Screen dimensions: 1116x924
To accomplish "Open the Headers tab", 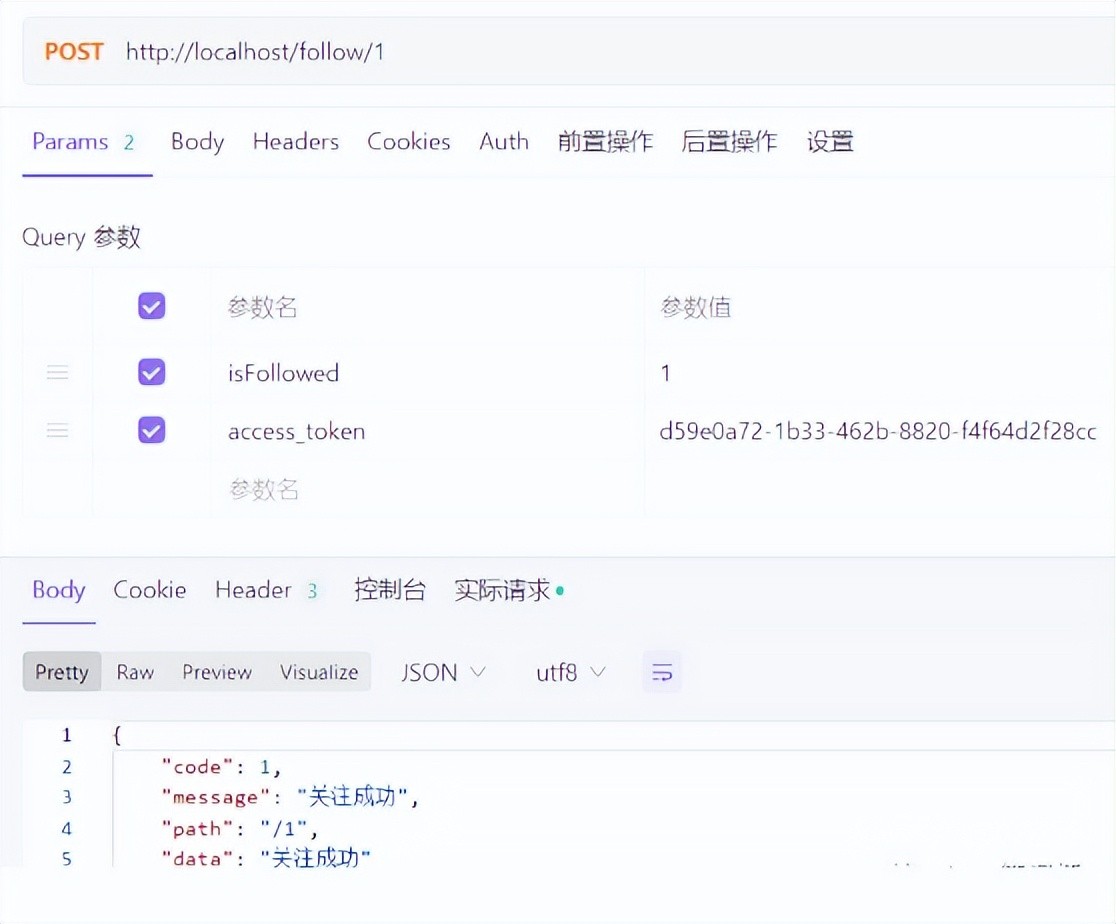I will (295, 142).
